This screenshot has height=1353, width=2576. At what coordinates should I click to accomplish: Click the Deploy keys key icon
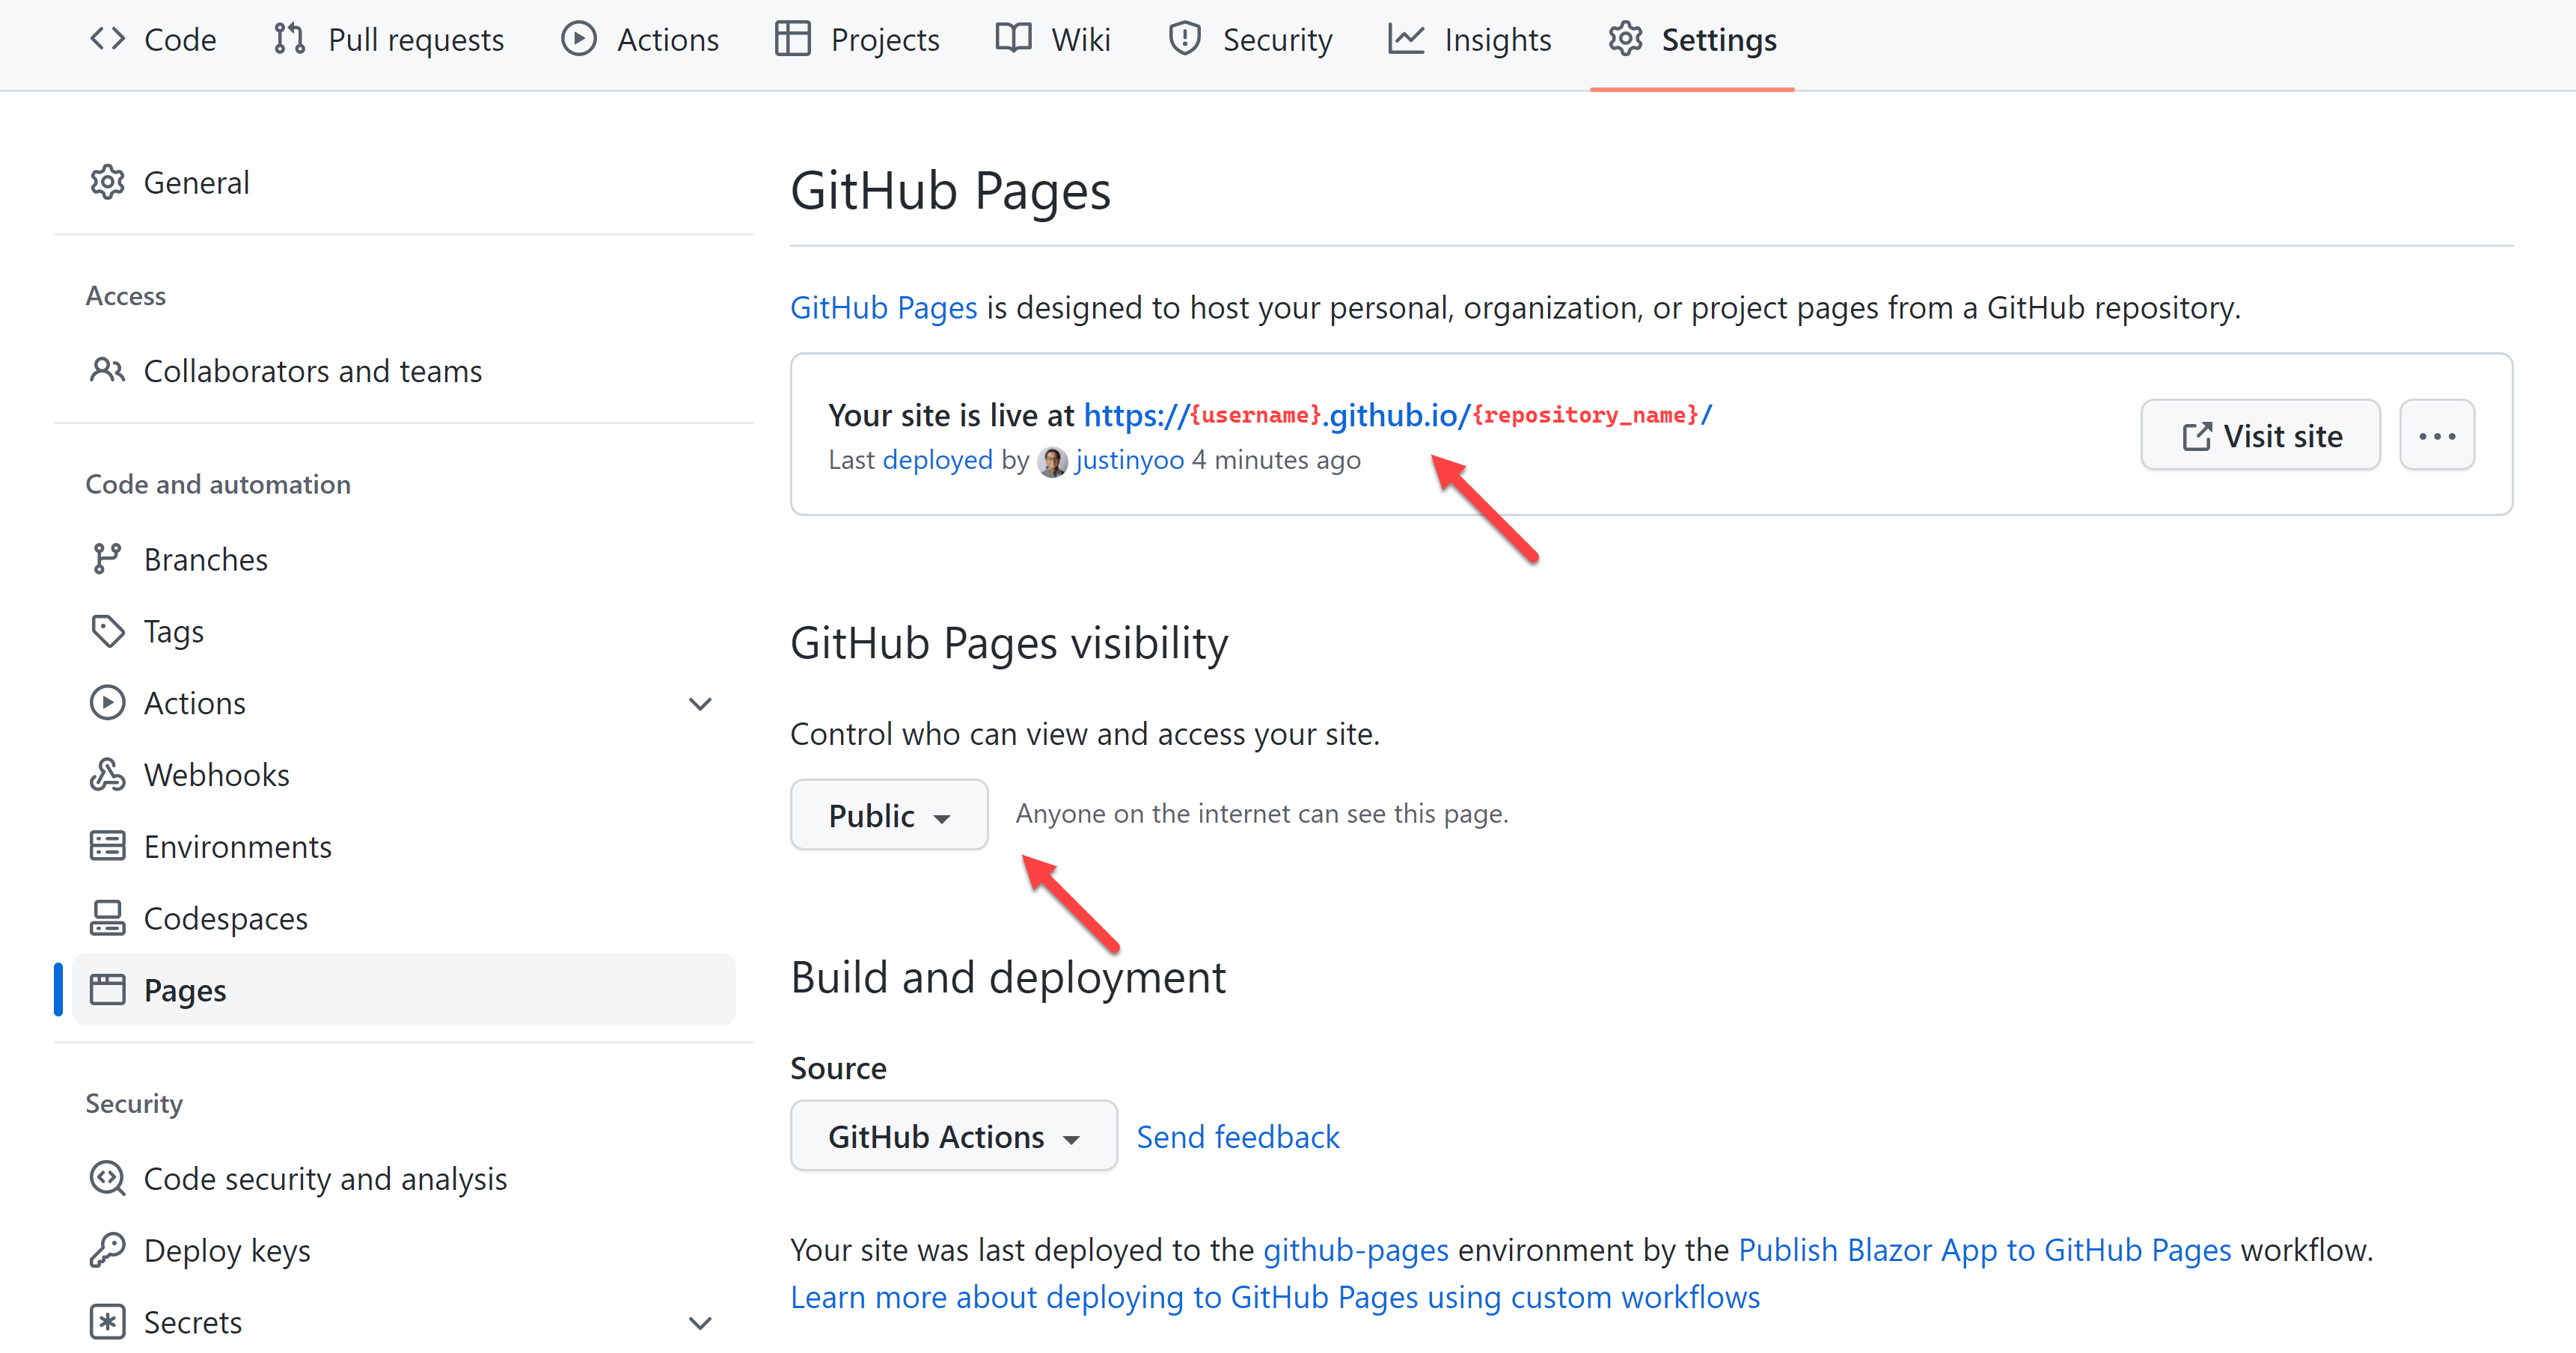107,1250
